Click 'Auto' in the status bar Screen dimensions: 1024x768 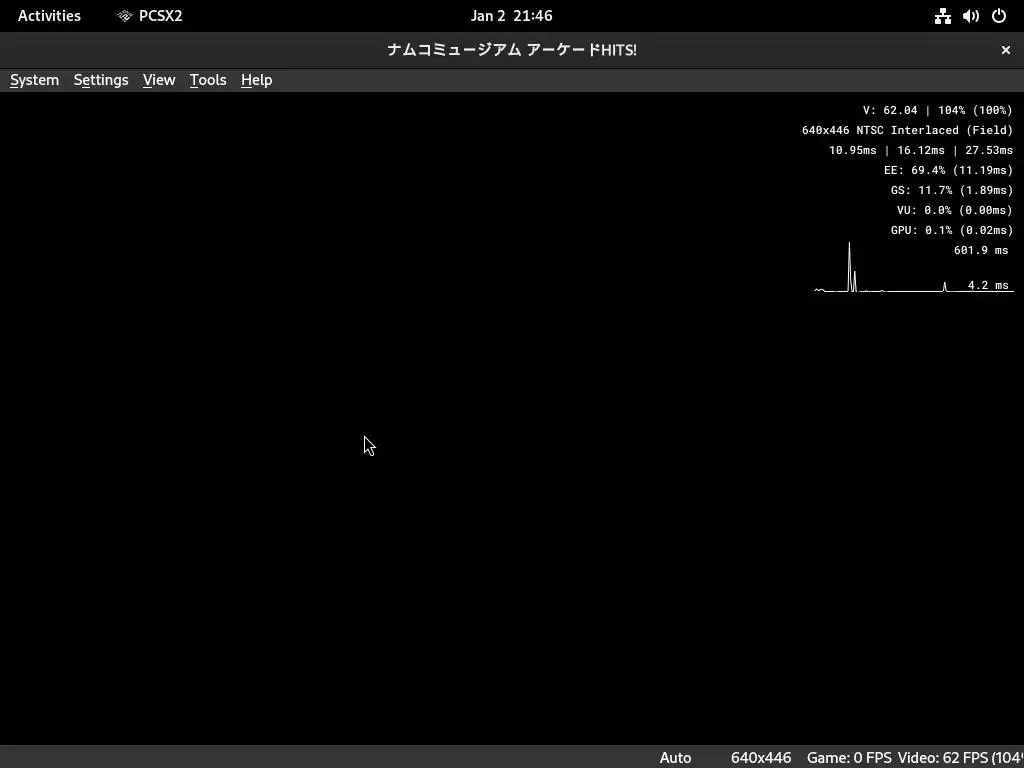tap(675, 758)
